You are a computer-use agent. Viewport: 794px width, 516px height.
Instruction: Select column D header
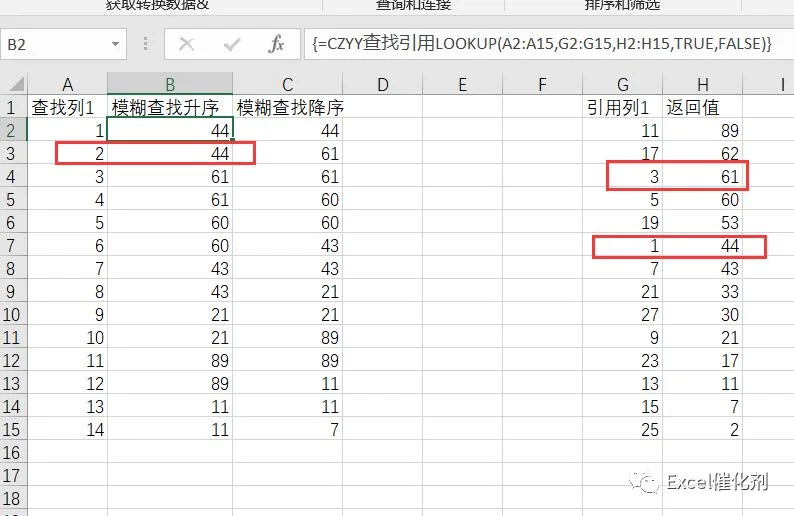point(383,84)
